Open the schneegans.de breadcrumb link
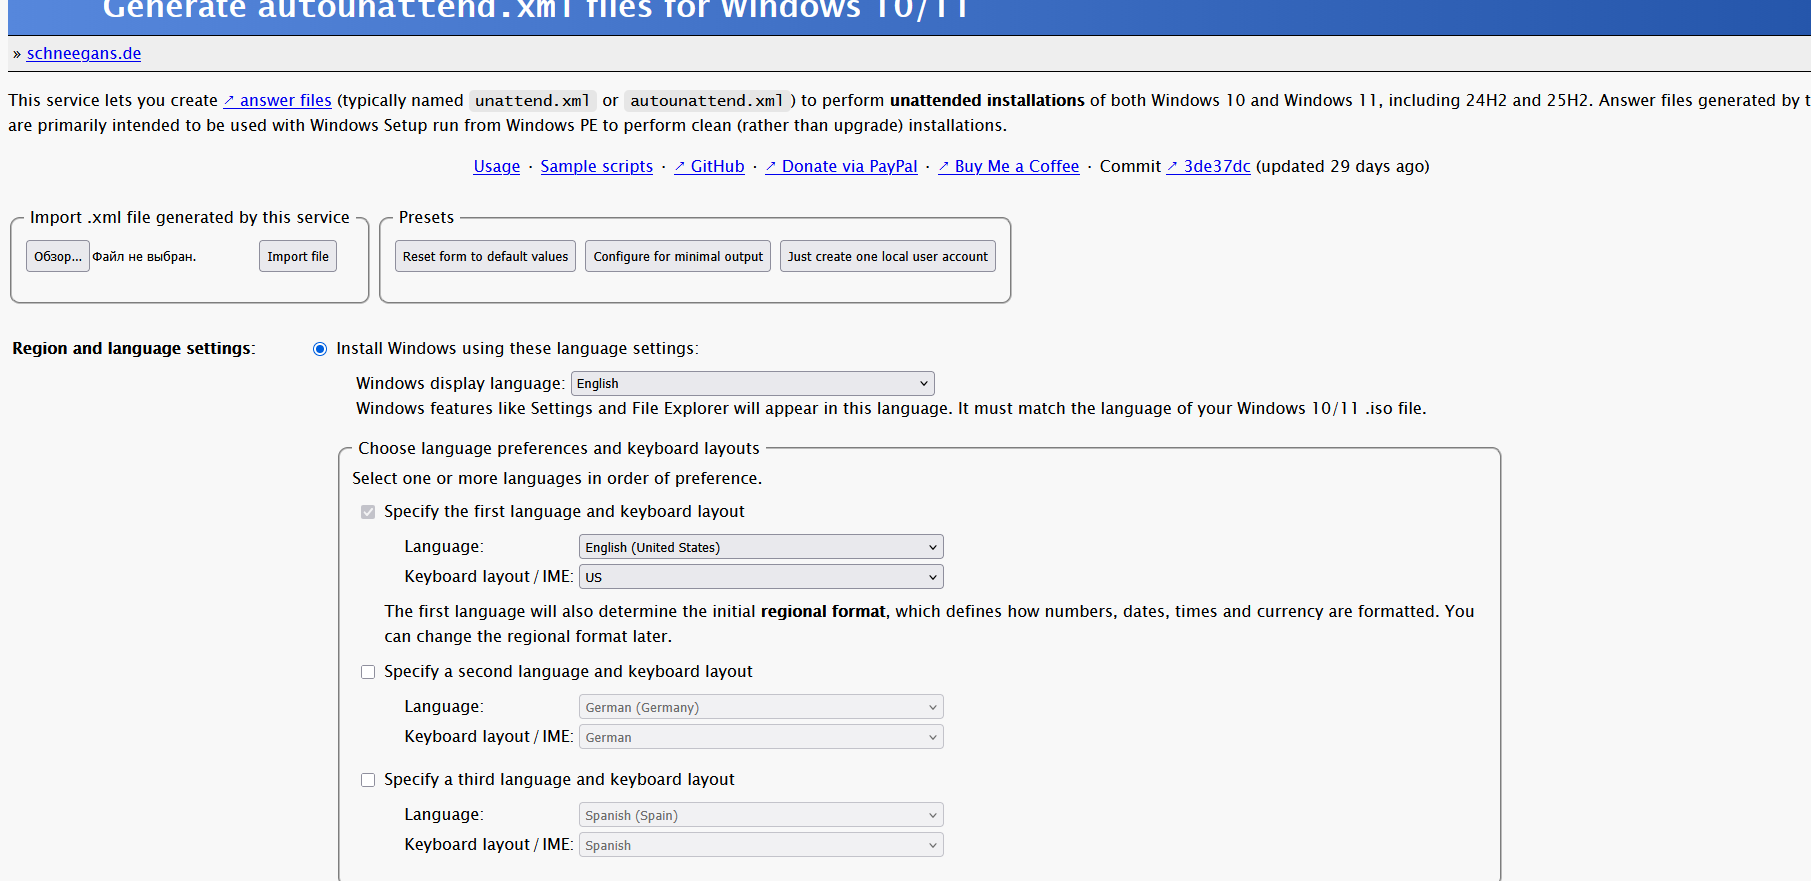The height and width of the screenshot is (881, 1811). pos(84,53)
